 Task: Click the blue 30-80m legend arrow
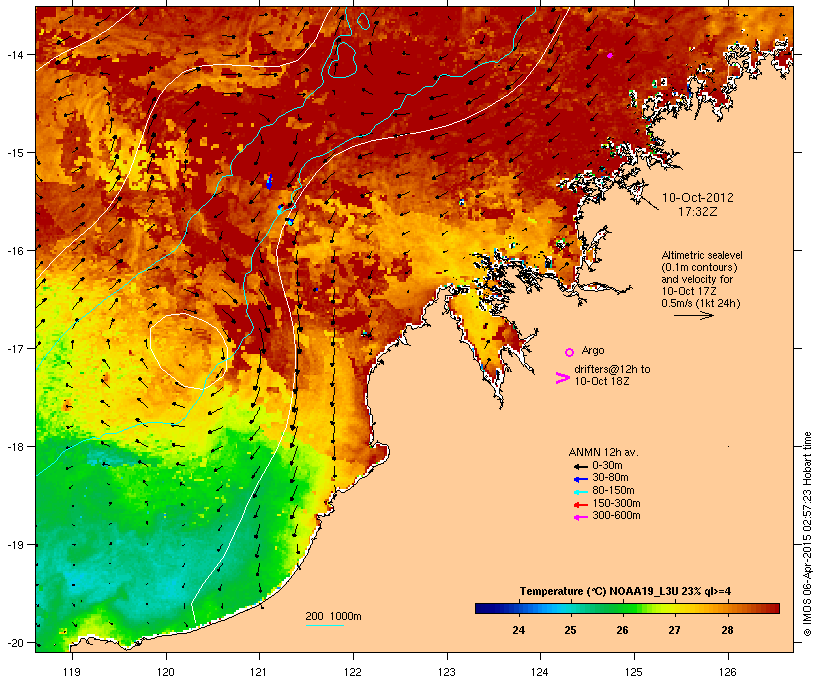[580, 479]
